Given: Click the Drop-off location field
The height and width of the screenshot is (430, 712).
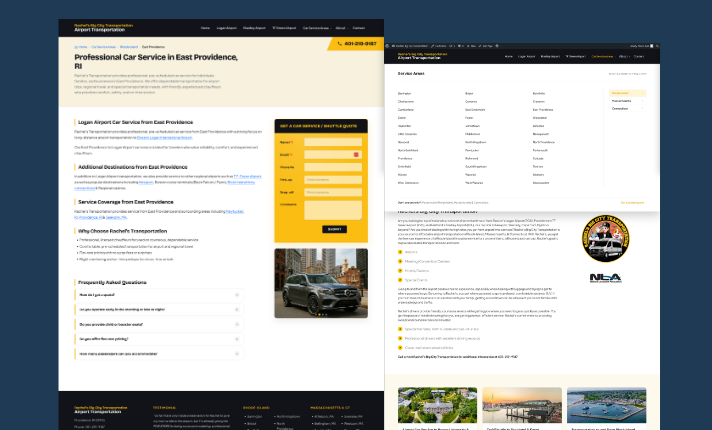Looking at the screenshot, I should (x=333, y=192).
